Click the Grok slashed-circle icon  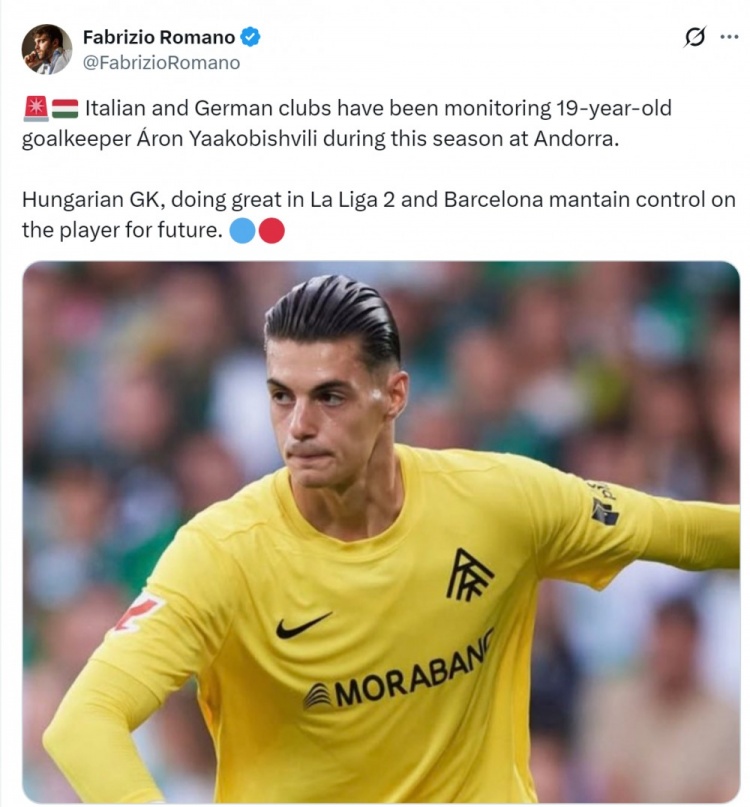pyautogui.click(x=694, y=37)
